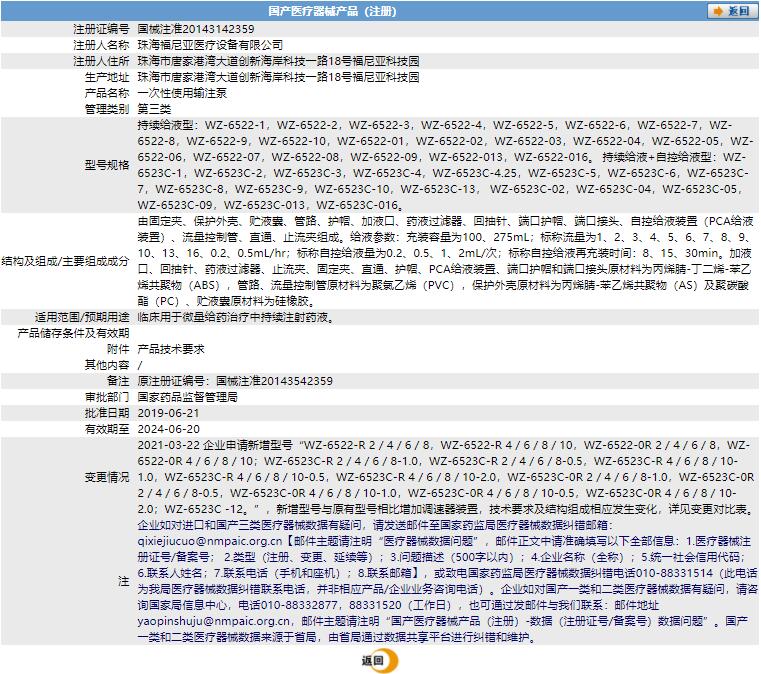Click the 结构及组成/主要组成成分 label

coord(66,261)
